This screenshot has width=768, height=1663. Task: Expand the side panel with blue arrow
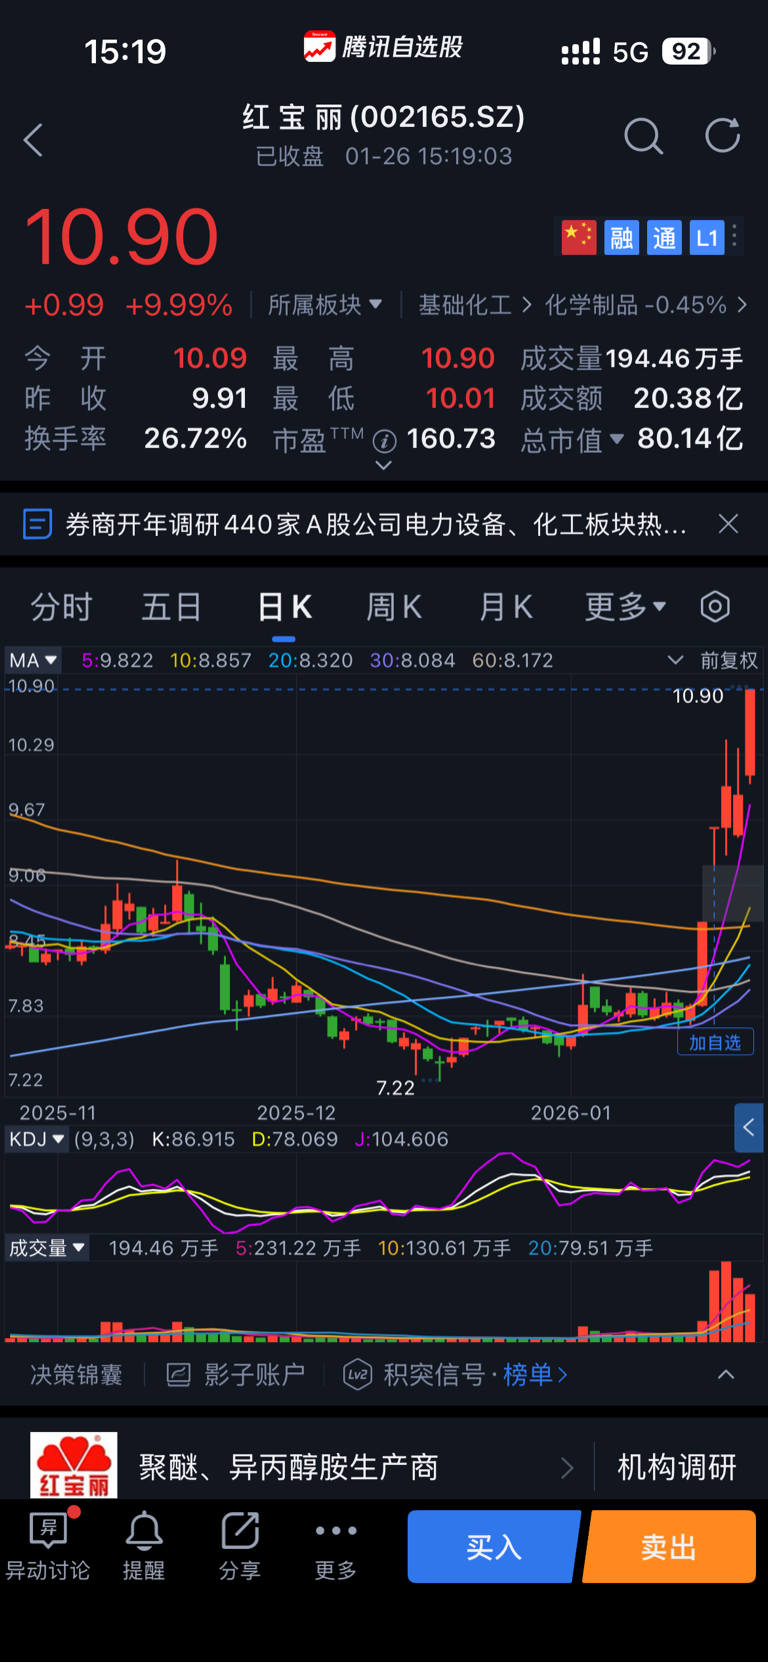point(749,1128)
